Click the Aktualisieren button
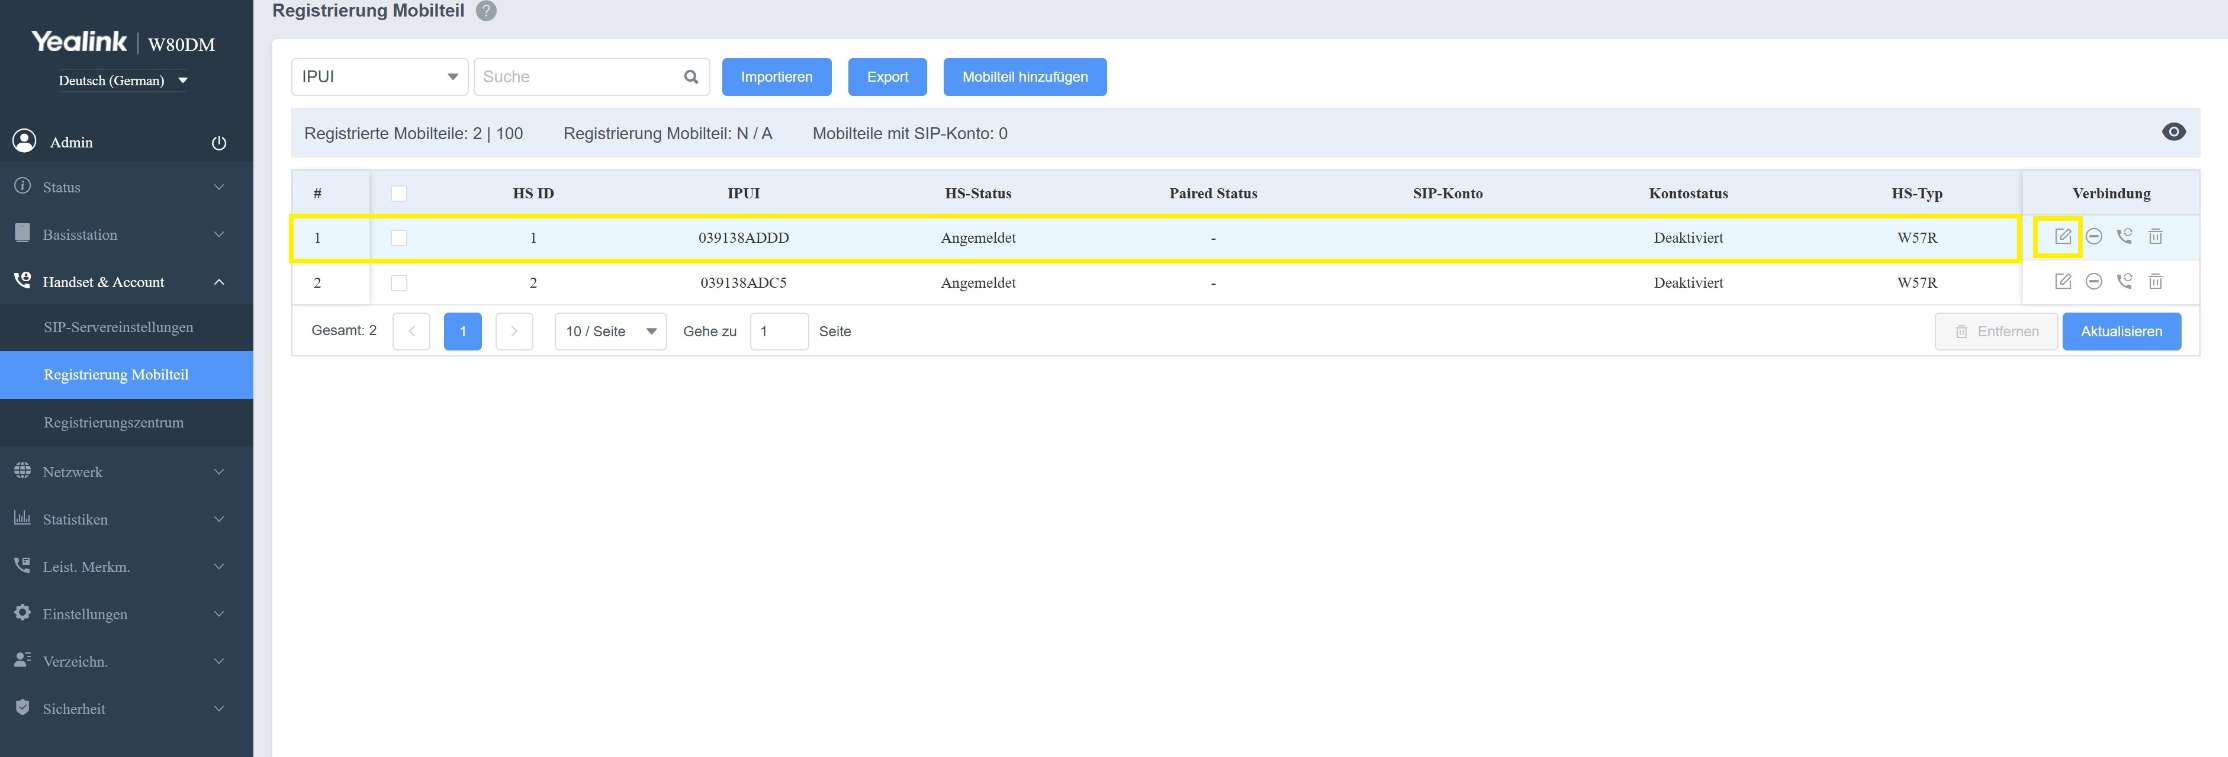 [2121, 331]
